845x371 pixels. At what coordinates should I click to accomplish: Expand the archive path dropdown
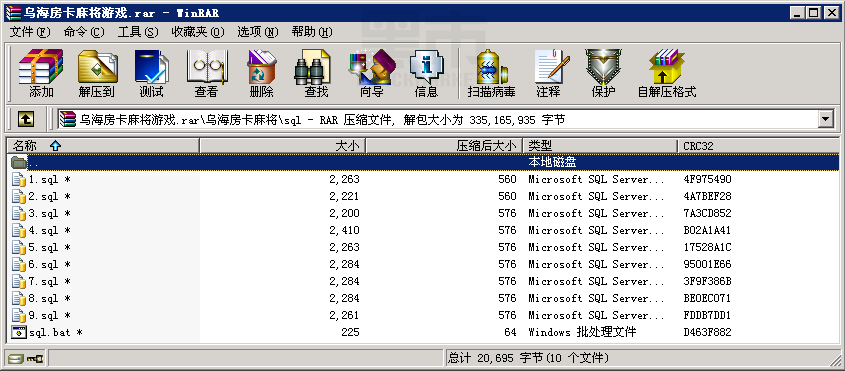pos(825,119)
